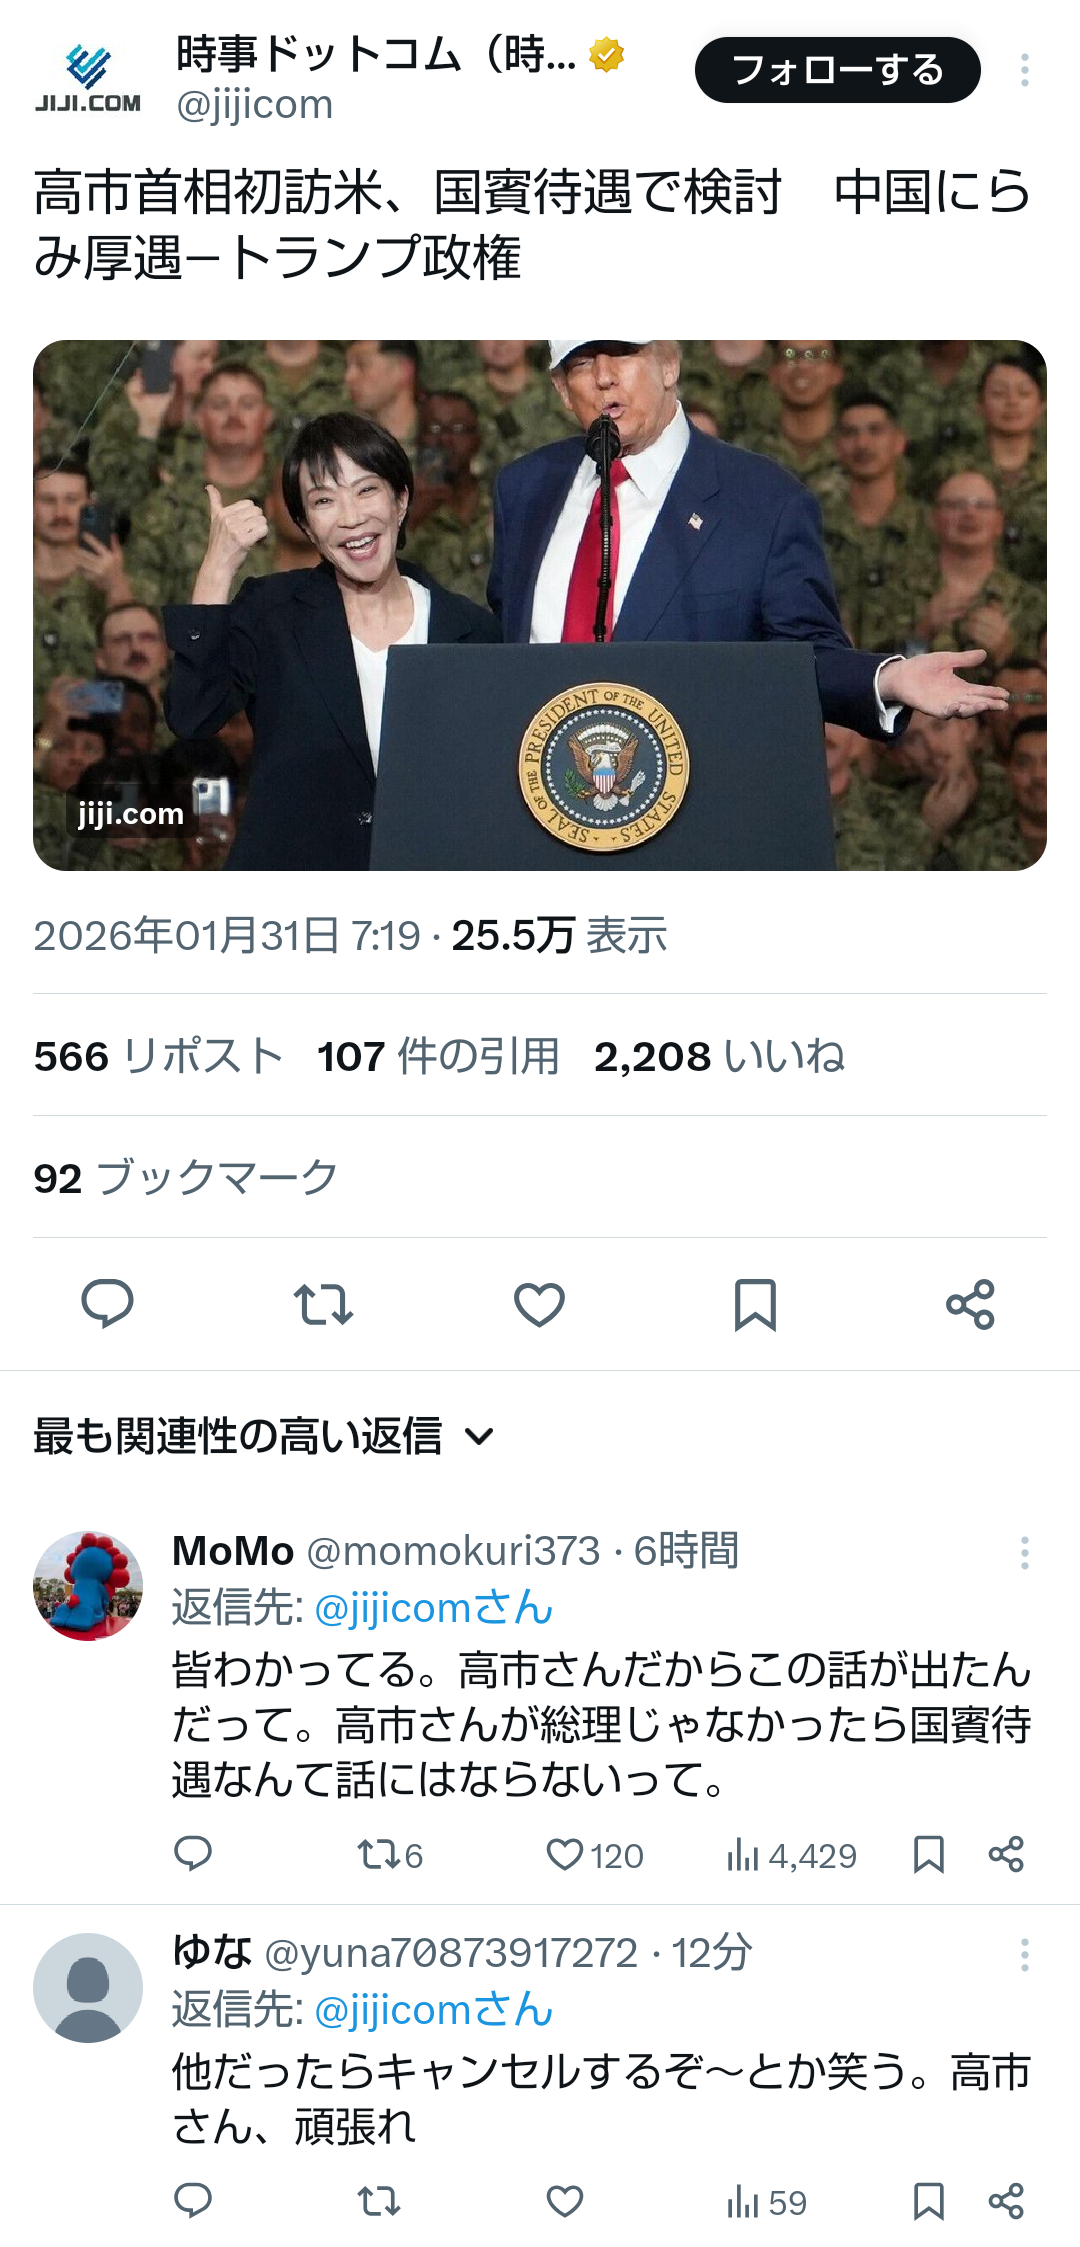
Task: Share the main tweet via share icon
Action: tap(970, 1304)
